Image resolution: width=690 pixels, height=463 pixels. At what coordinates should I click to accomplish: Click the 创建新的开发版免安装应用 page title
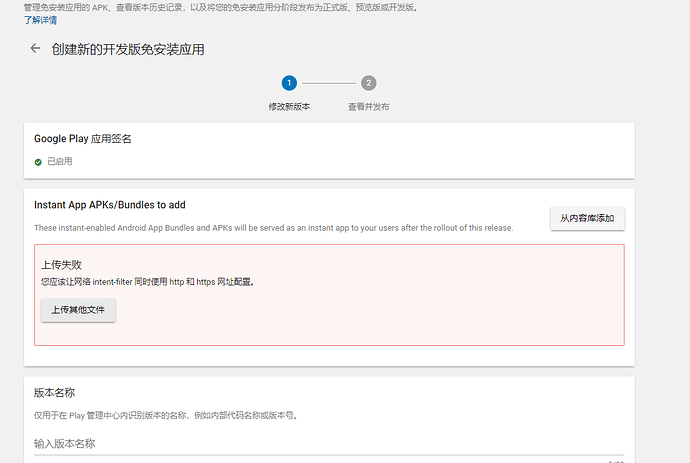pos(128,49)
